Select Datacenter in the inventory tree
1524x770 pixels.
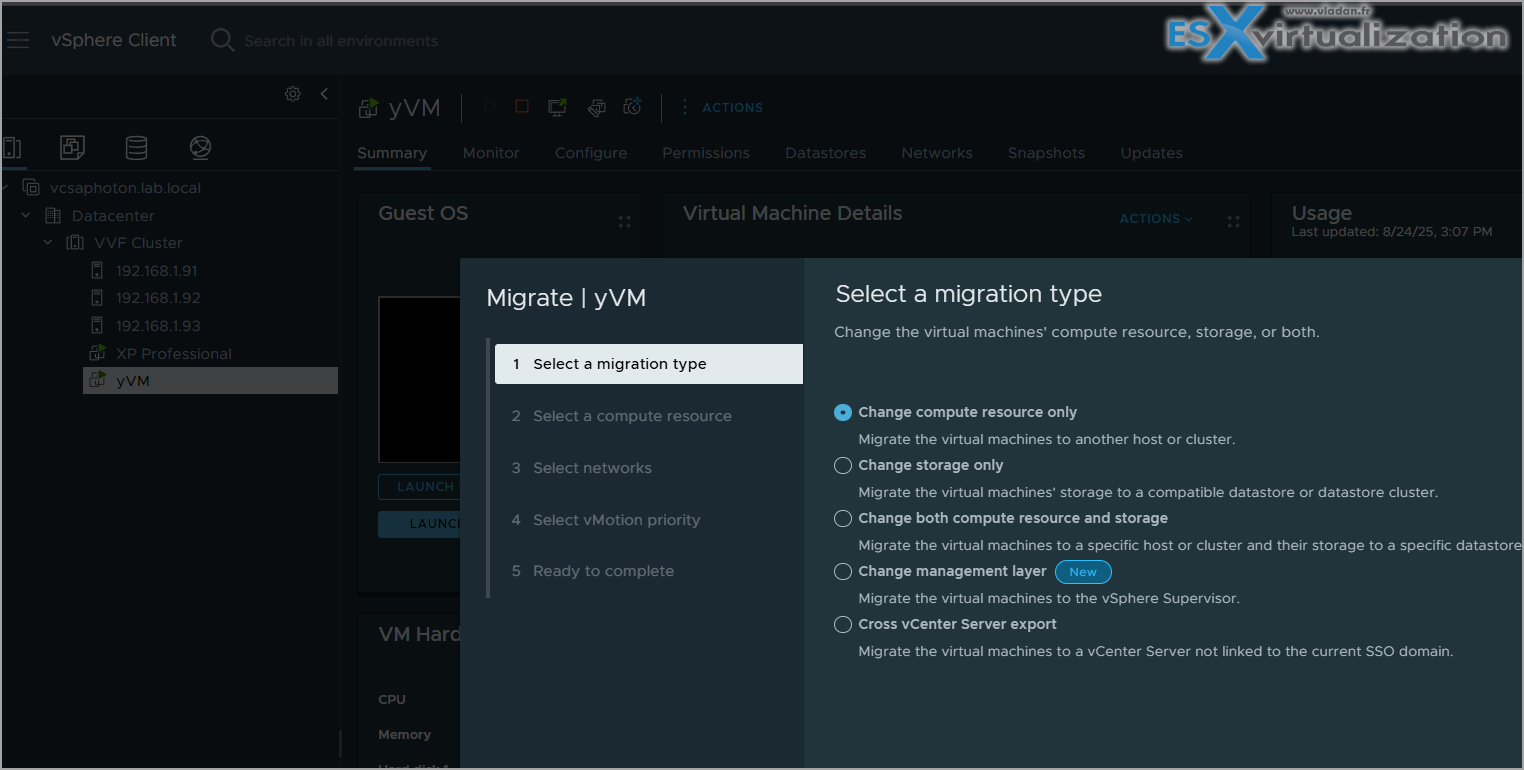[x=113, y=216]
